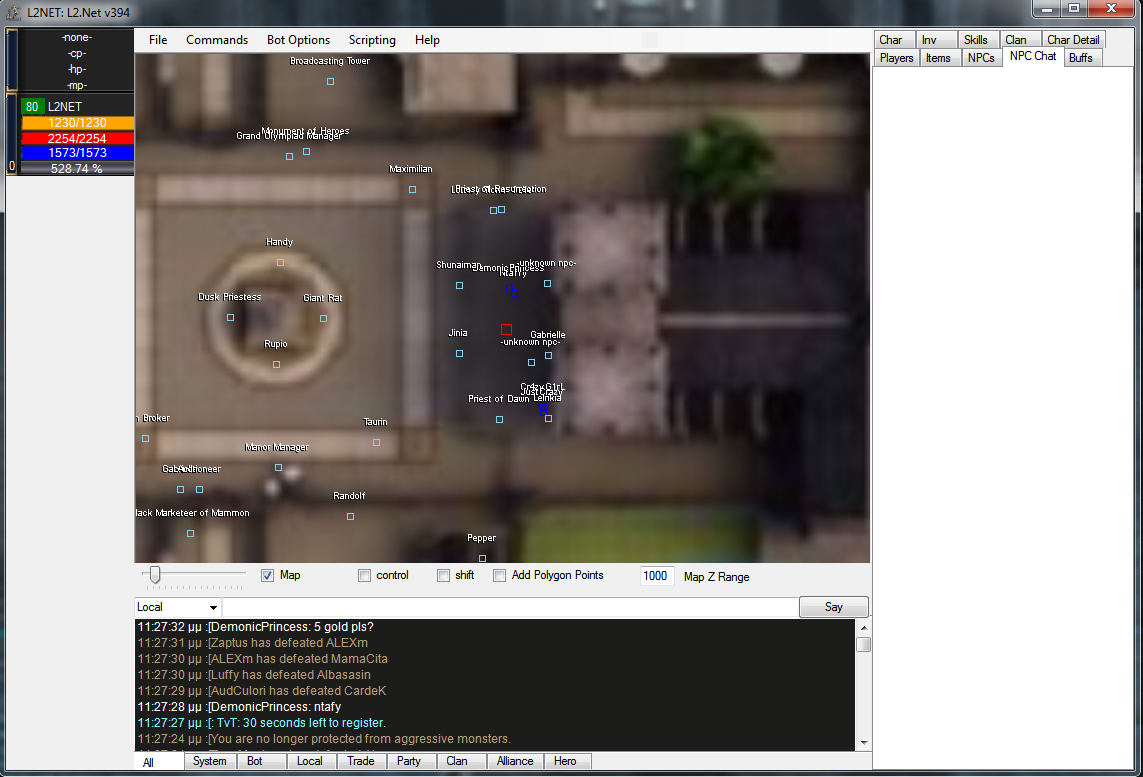Click the orange CP bar 1230/1230

click(77, 123)
